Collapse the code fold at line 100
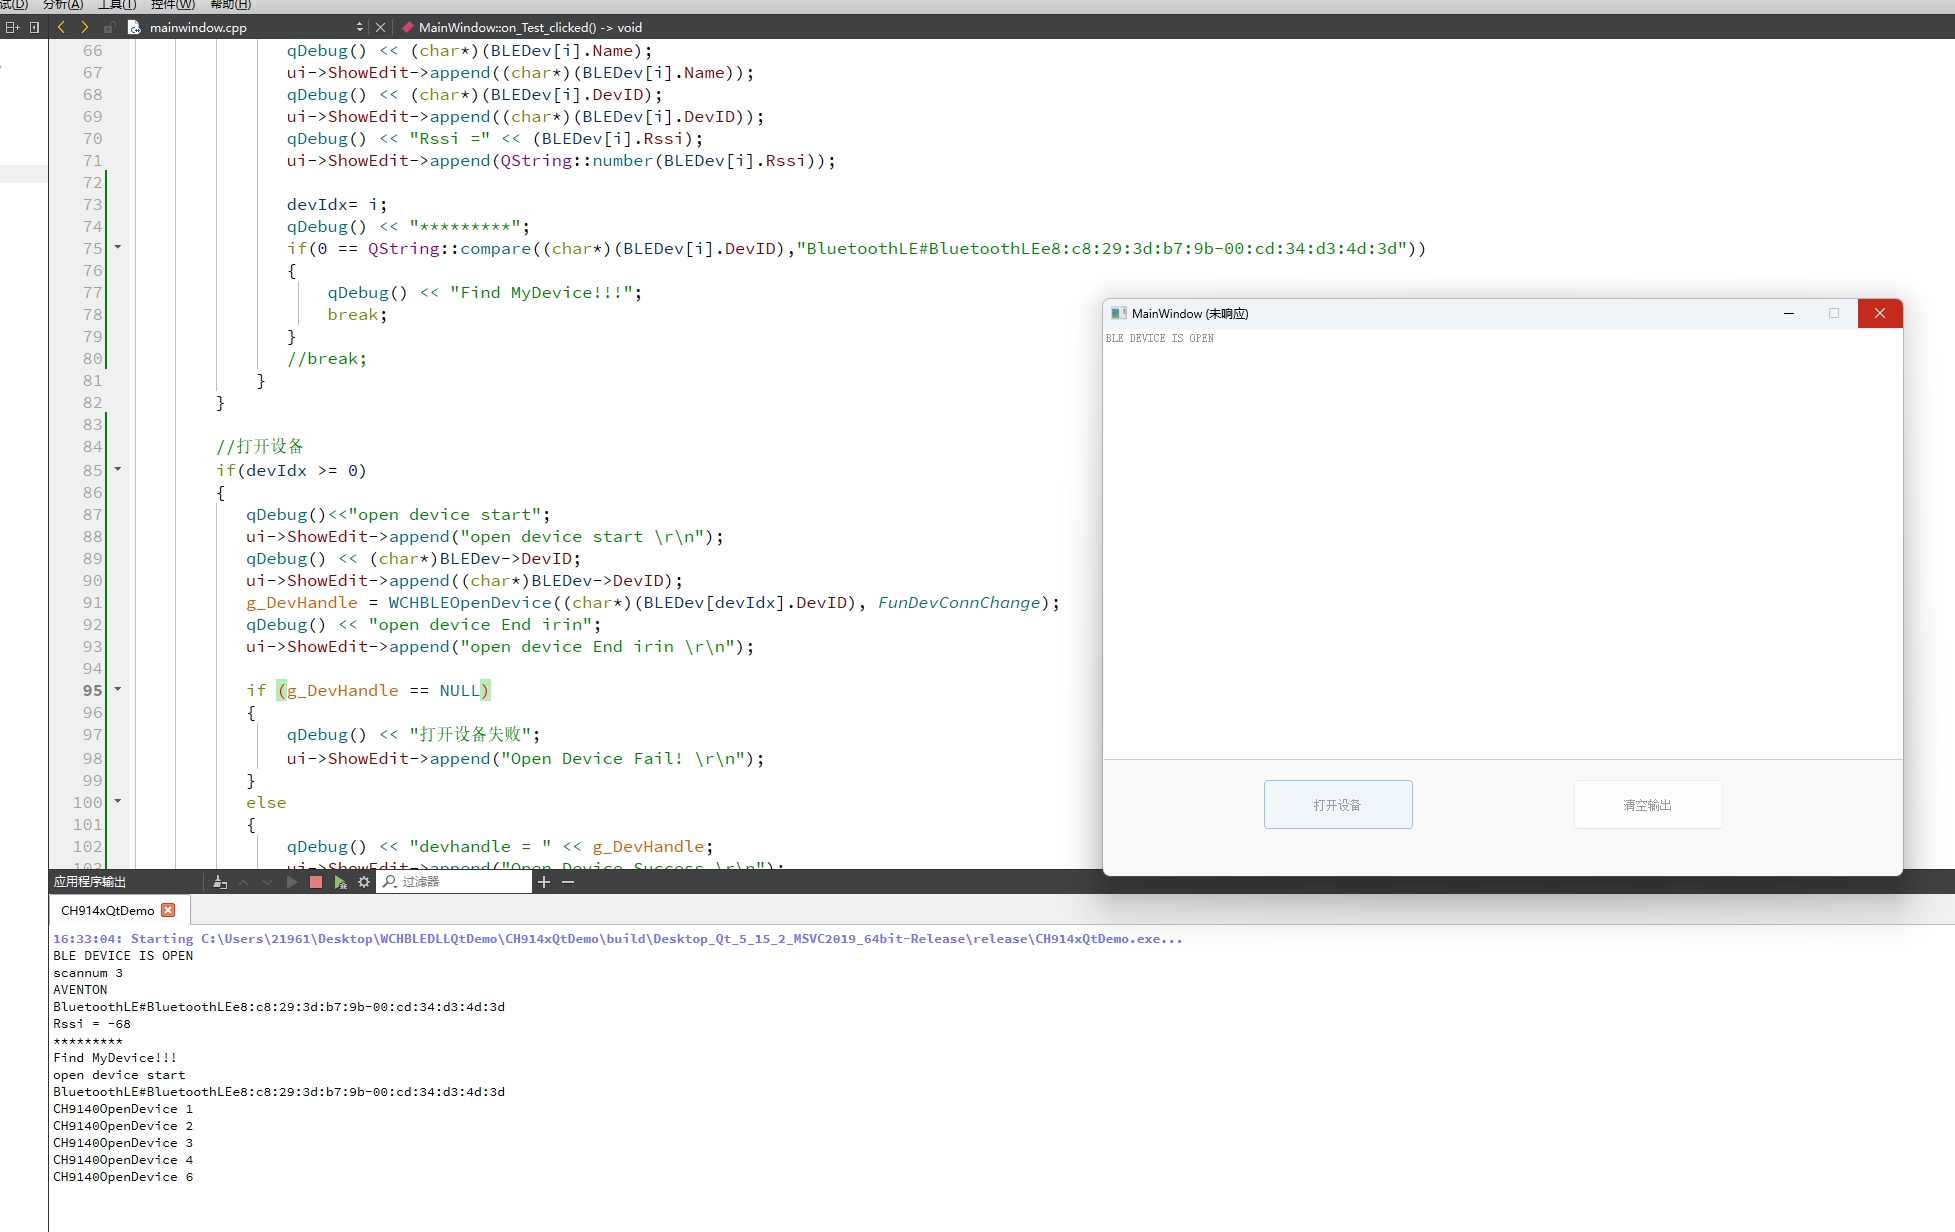The image size is (1955, 1232). point(118,801)
